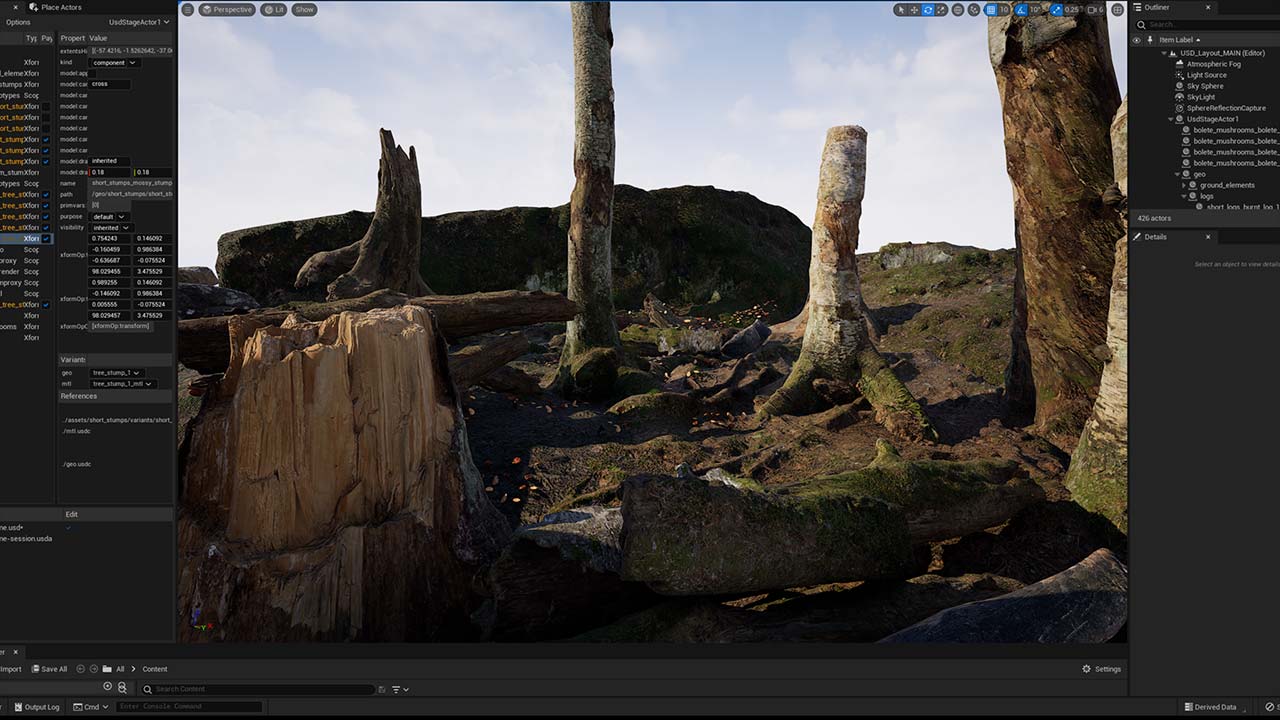Collapse the UsdStageActor1 tree item

1173,119
